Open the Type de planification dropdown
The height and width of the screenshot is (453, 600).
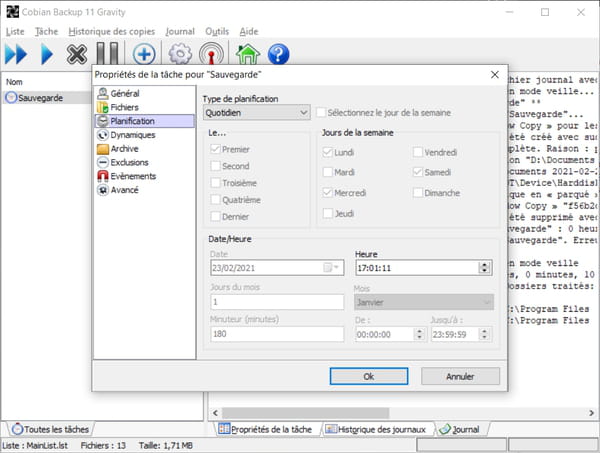pos(256,112)
